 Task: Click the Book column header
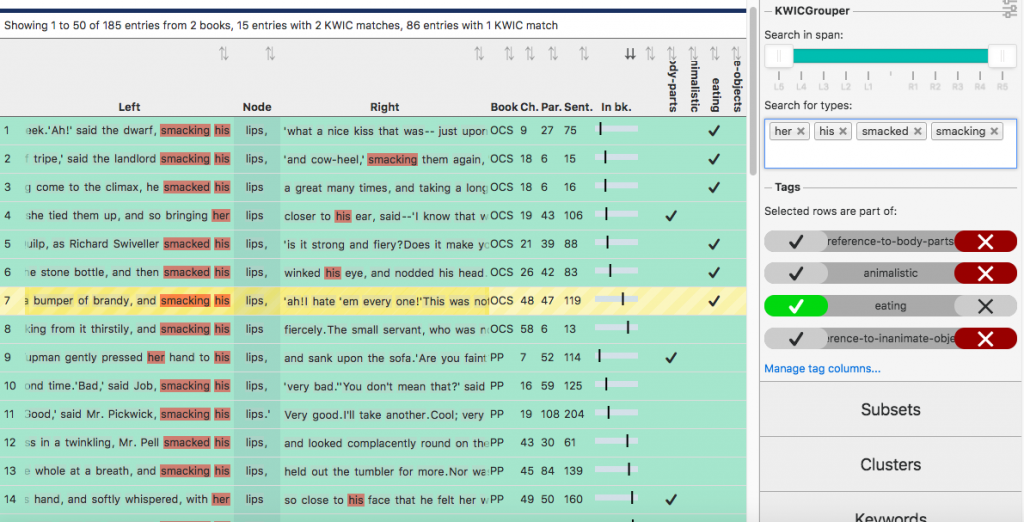click(x=504, y=107)
